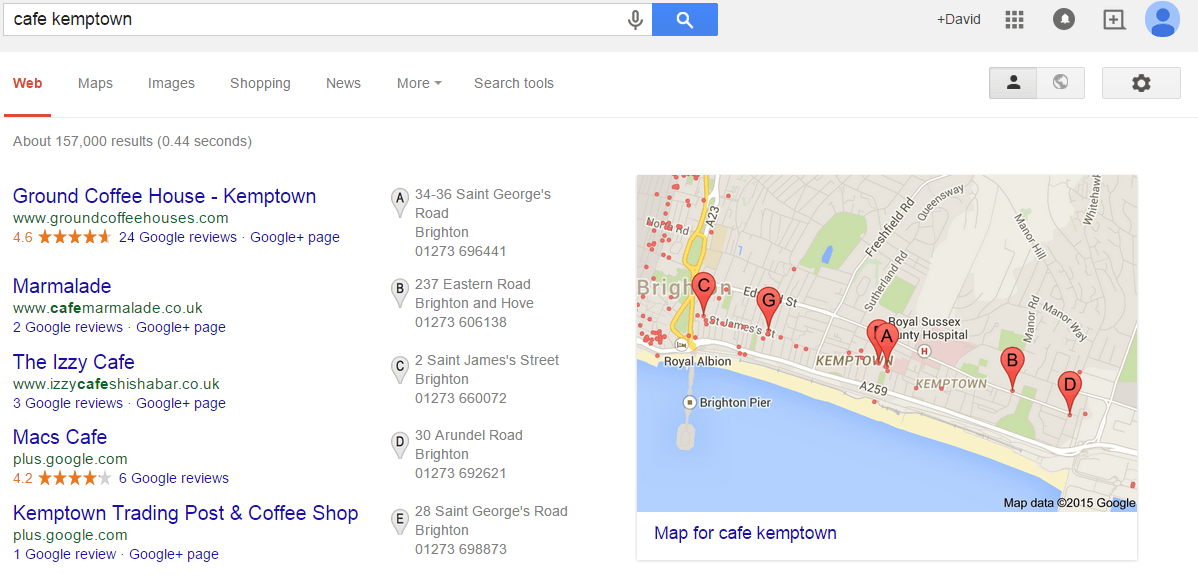Viewport: 1198px width, 577px height.
Task: Open the Google apps grid
Action: 1014,20
